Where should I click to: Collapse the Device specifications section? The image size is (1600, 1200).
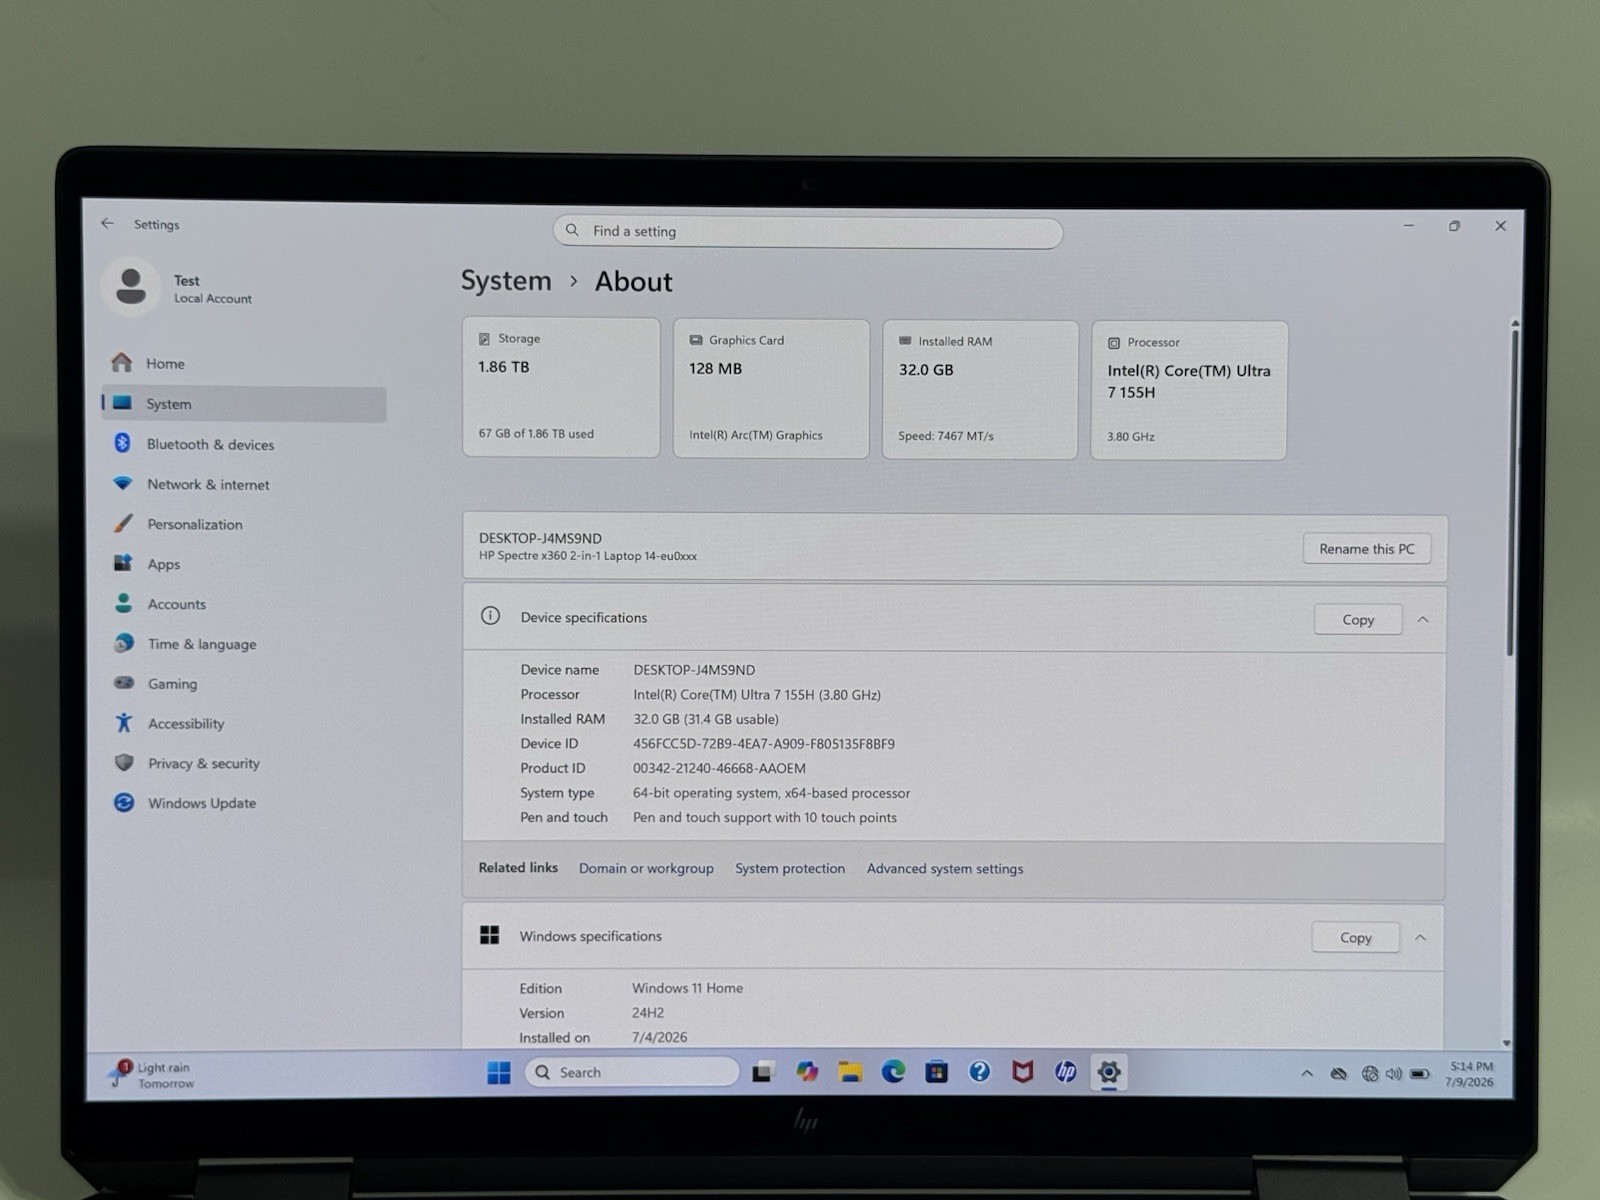pos(1423,620)
